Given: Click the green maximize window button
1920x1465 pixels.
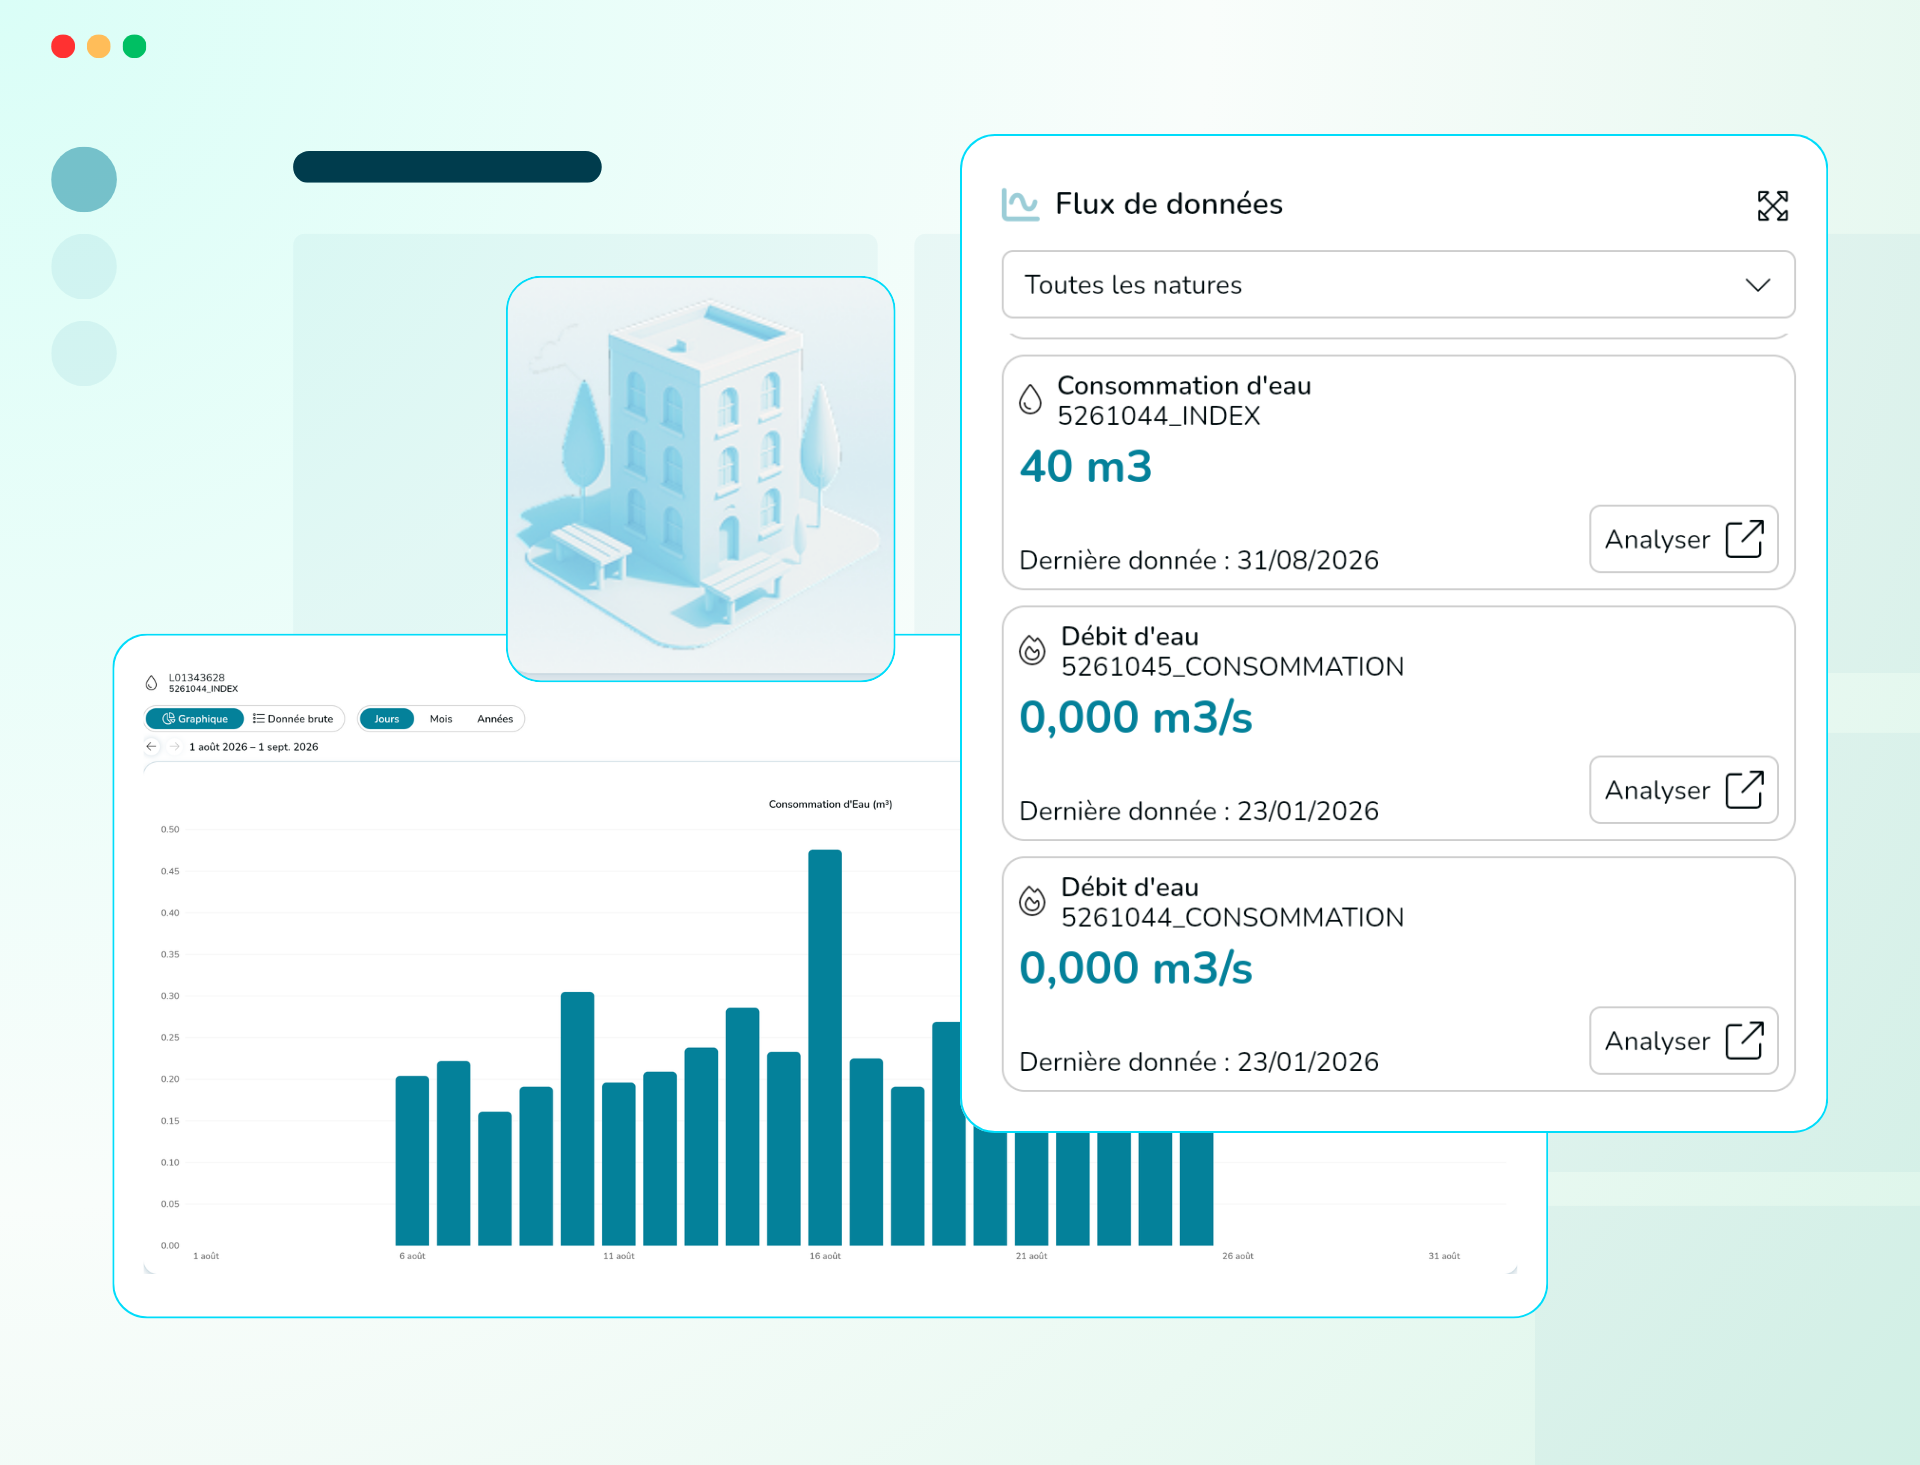Looking at the screenshot, I should tap(135, 47).
